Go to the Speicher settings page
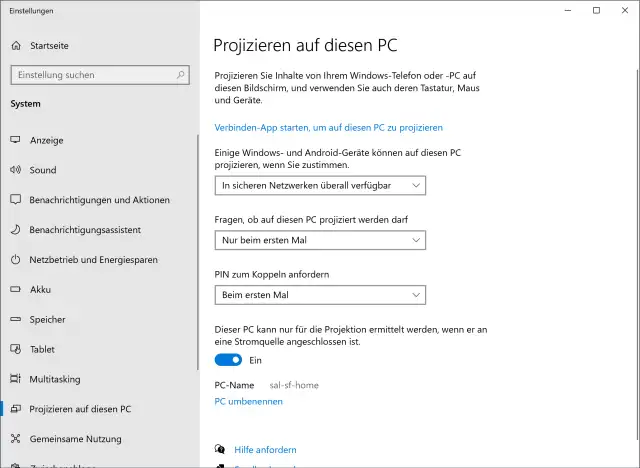 47,320
